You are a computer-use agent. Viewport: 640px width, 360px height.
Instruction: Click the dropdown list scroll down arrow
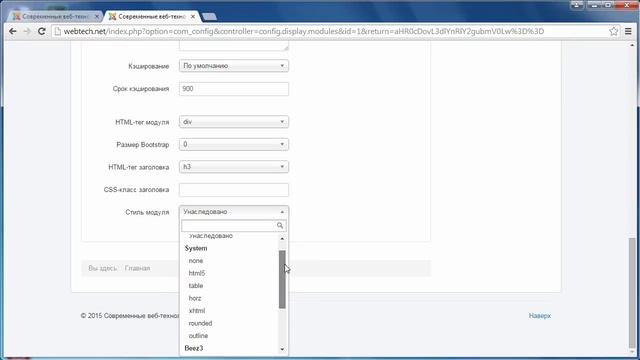click(282, 349)
